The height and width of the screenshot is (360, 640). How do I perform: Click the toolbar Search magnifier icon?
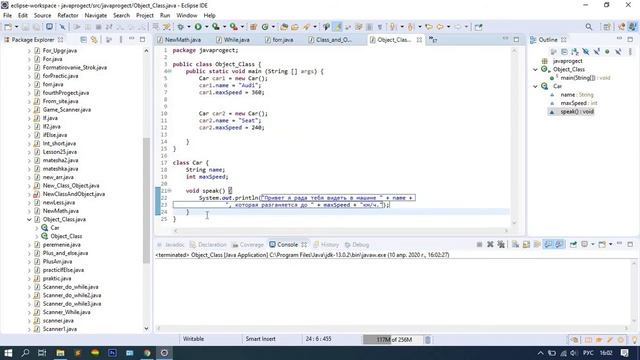coord(589,27)
